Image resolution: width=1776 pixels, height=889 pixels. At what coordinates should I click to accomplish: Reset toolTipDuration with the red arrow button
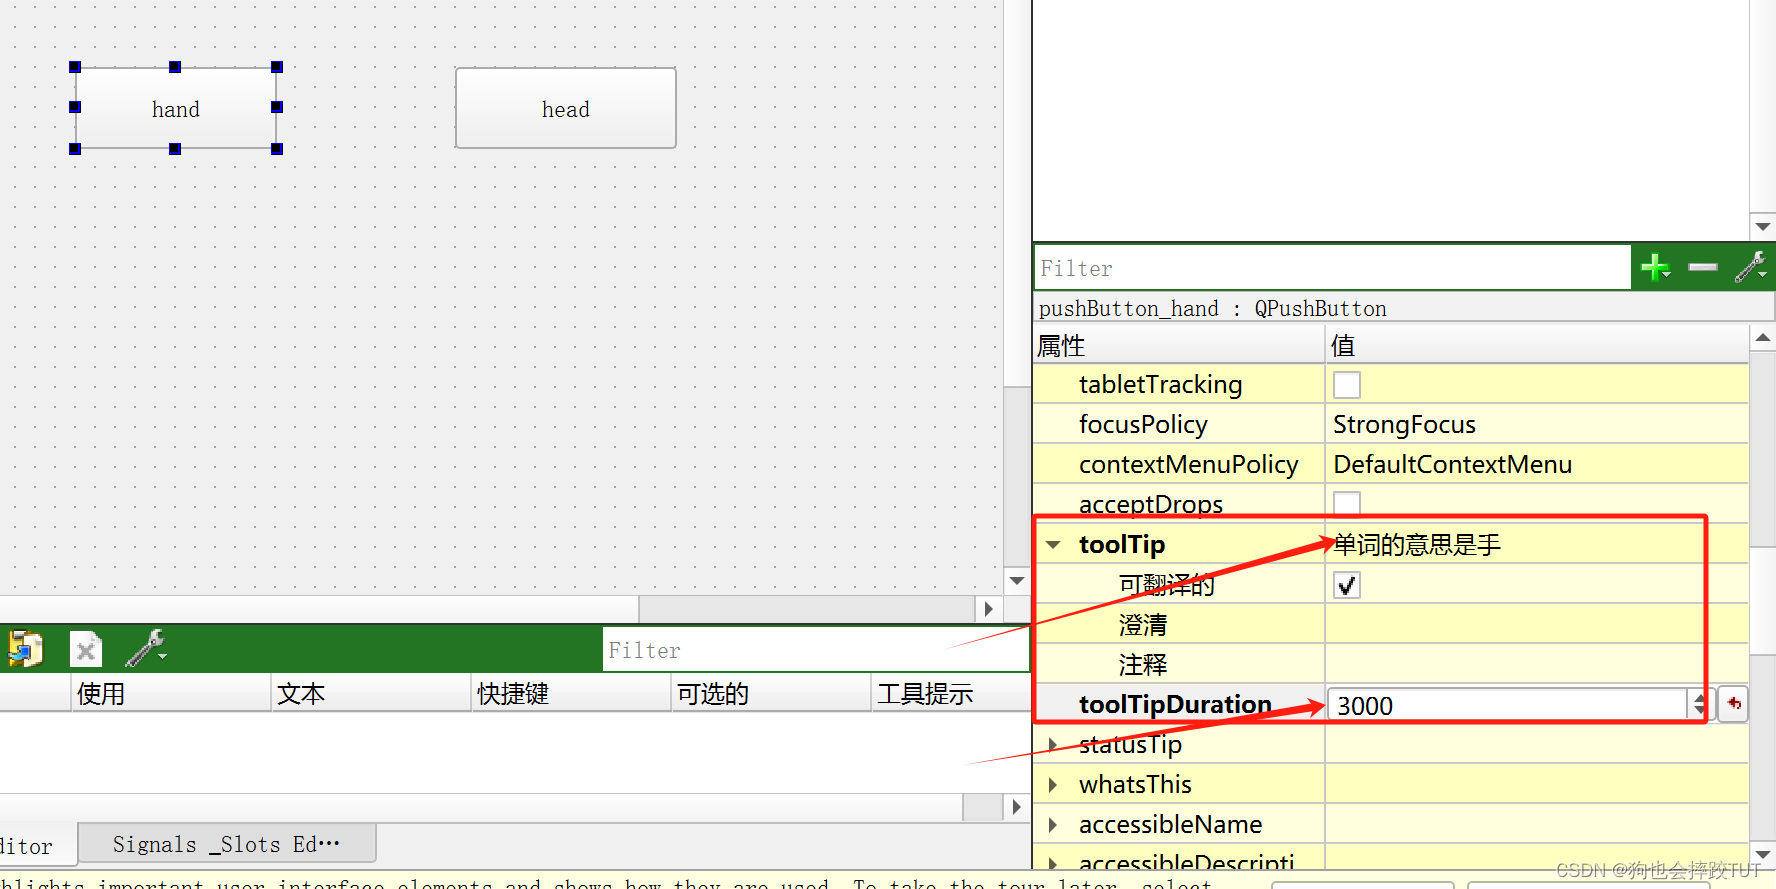(1733, 704)
